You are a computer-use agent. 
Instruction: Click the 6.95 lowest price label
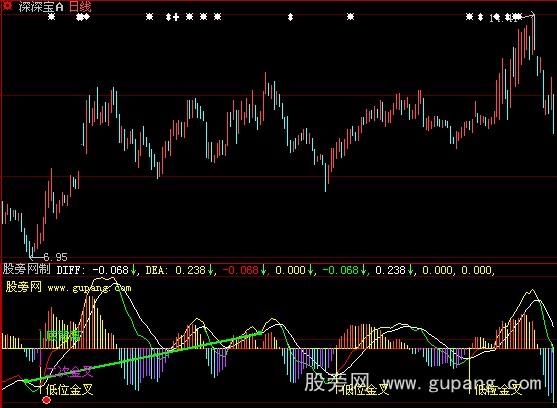point(55,257)
